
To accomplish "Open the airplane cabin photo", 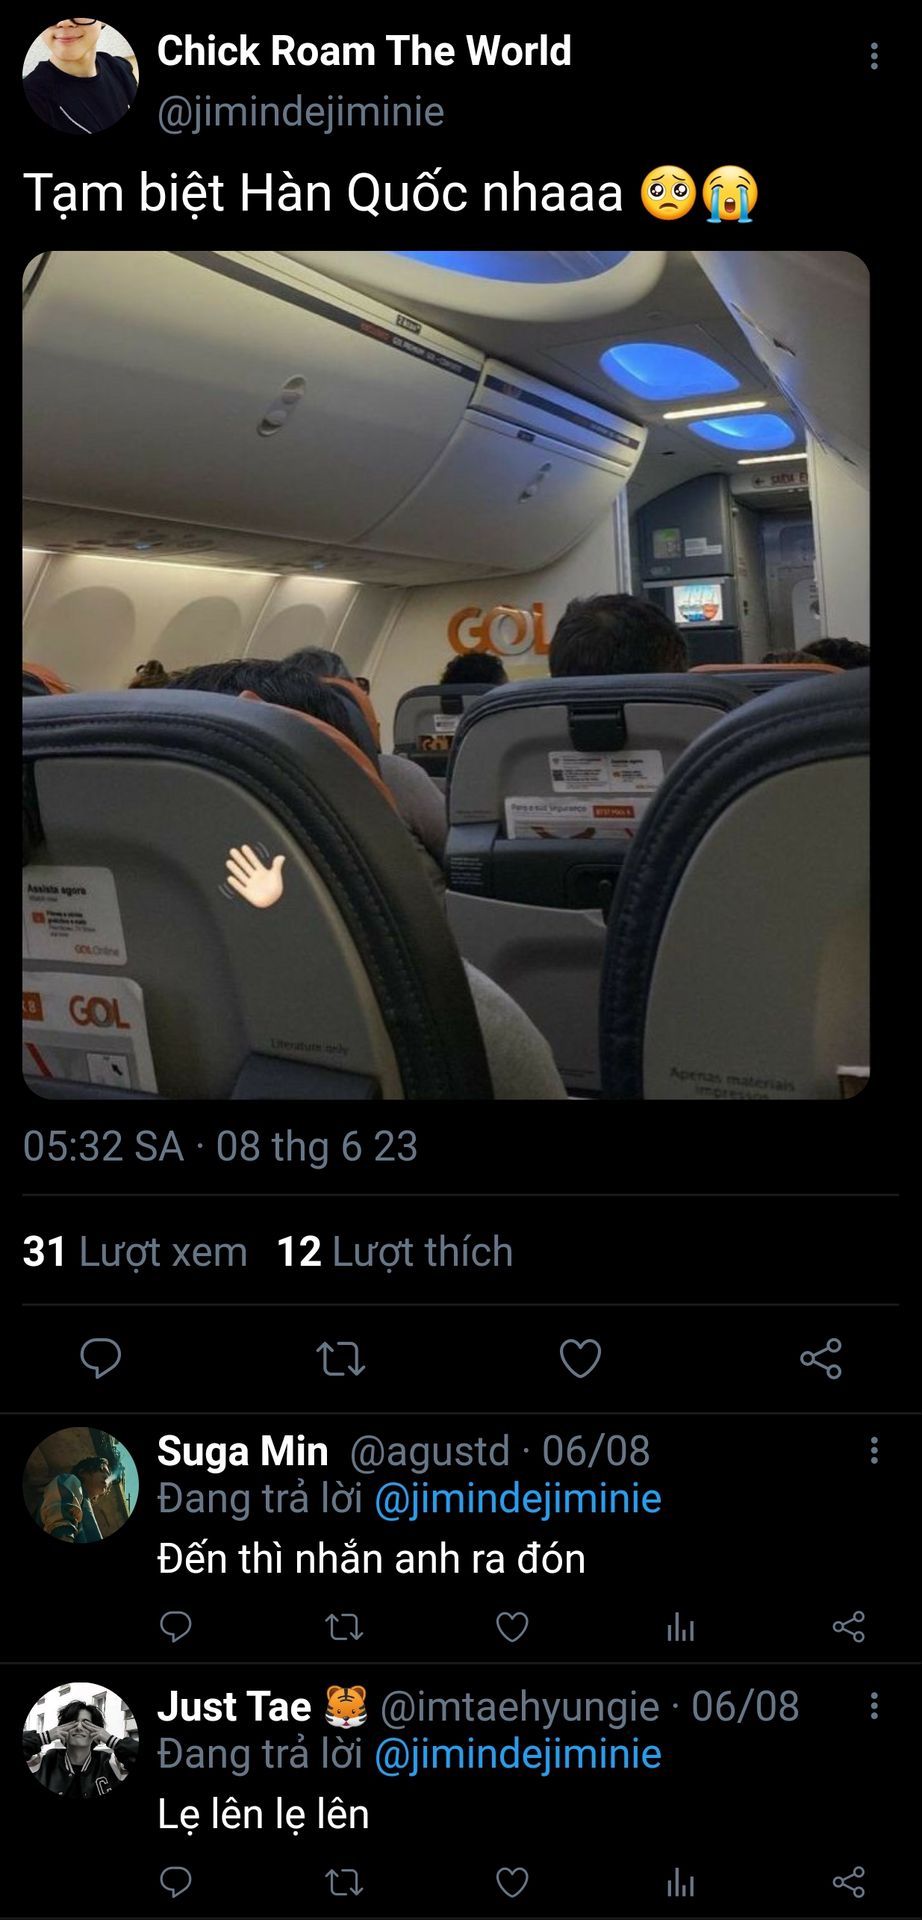I will click(x=446, y=675).
